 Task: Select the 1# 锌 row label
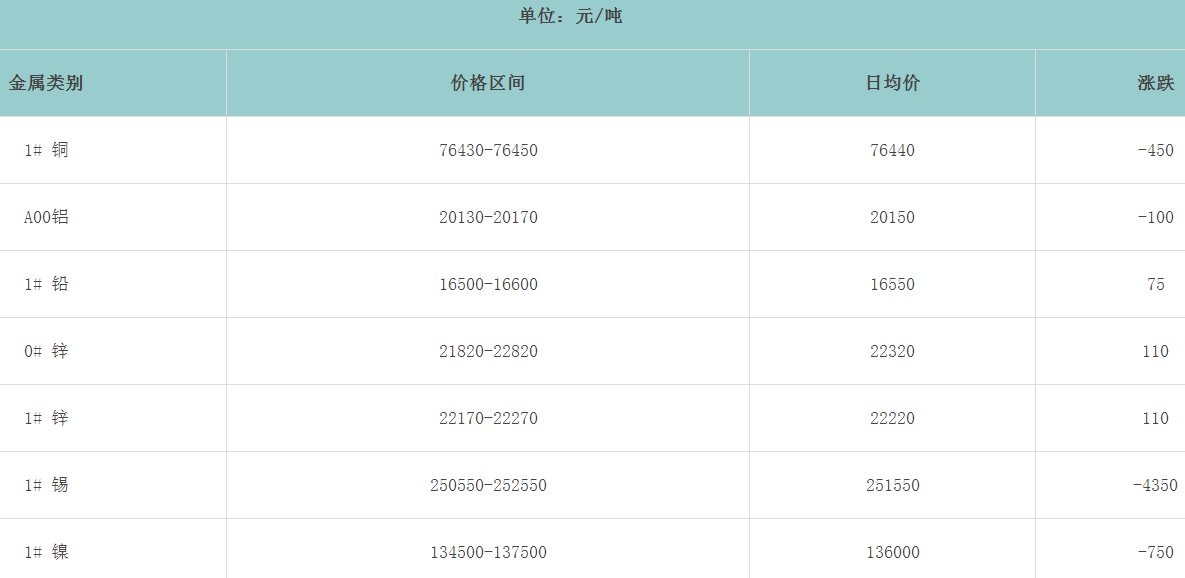[47, 418]
